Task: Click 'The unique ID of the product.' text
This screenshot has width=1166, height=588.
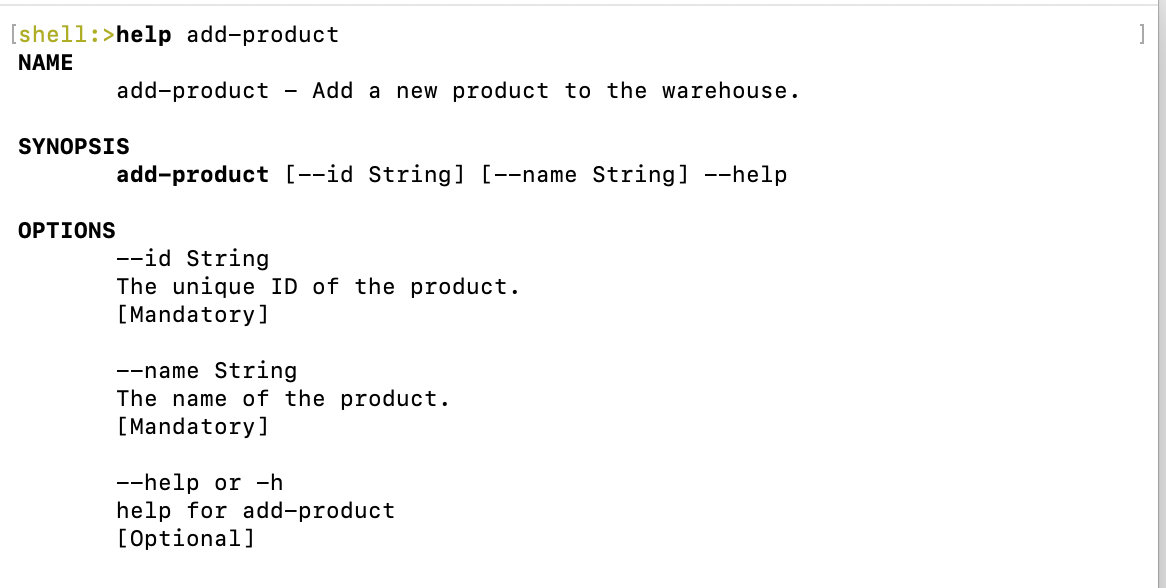Action: tap(319, 287)
